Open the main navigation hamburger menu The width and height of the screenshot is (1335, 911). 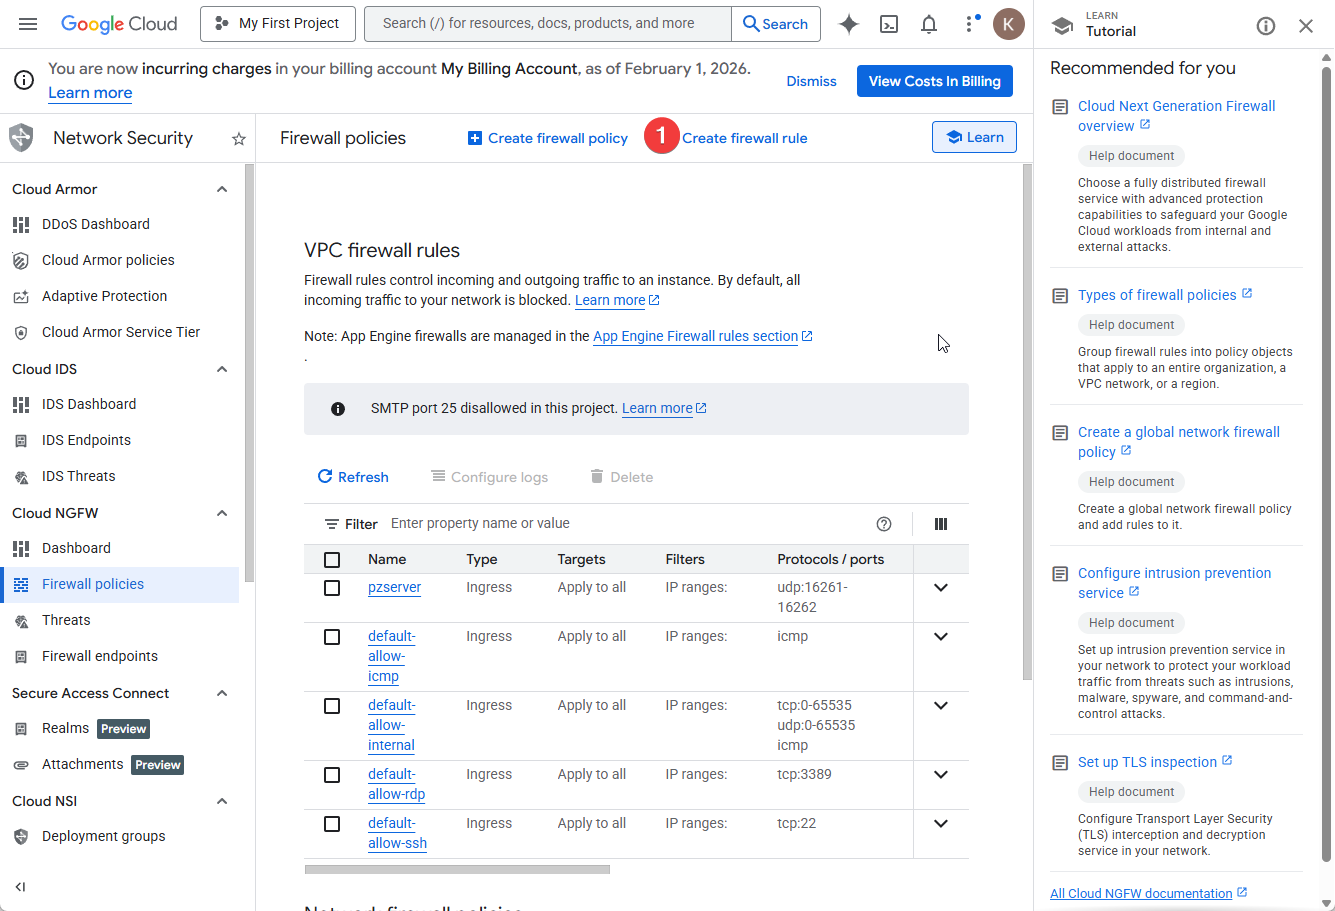tap(28, 24)
